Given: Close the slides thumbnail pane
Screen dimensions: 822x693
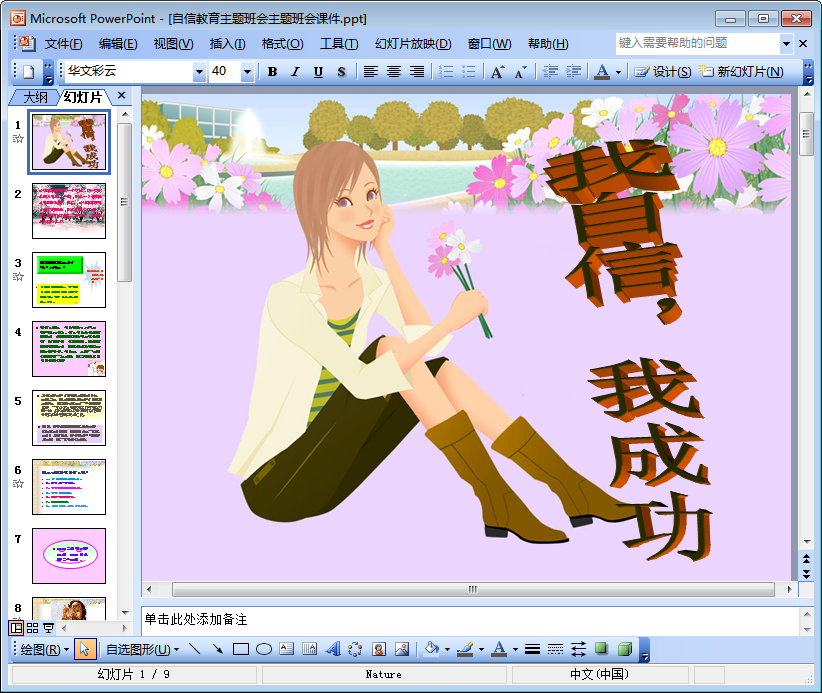Looking at the screenshot, I should click(122, 95).
